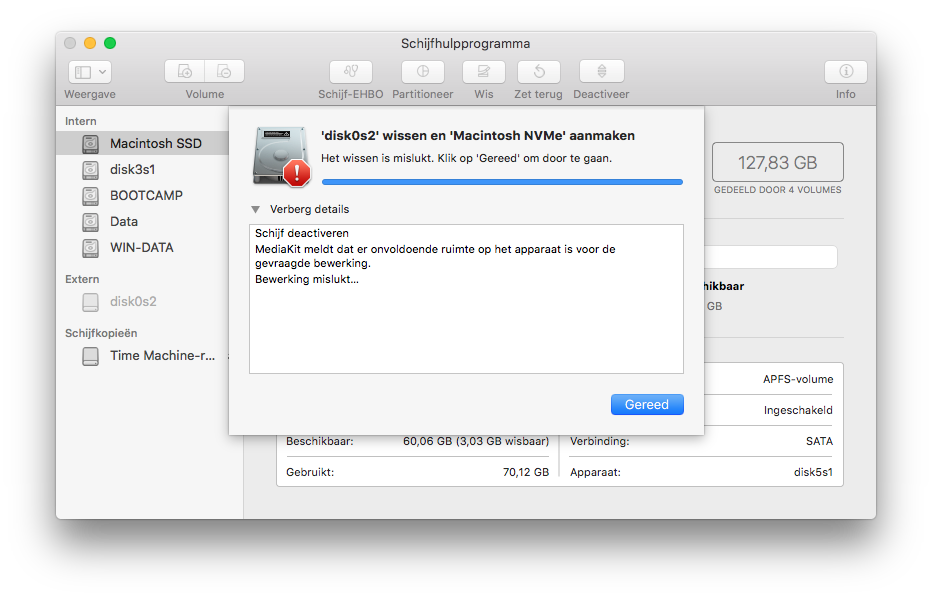This screenshot has height=599, width=932.
Task: Click the 'Beschikbaar' 60,06 GB value
Action: tap(476, 442)
